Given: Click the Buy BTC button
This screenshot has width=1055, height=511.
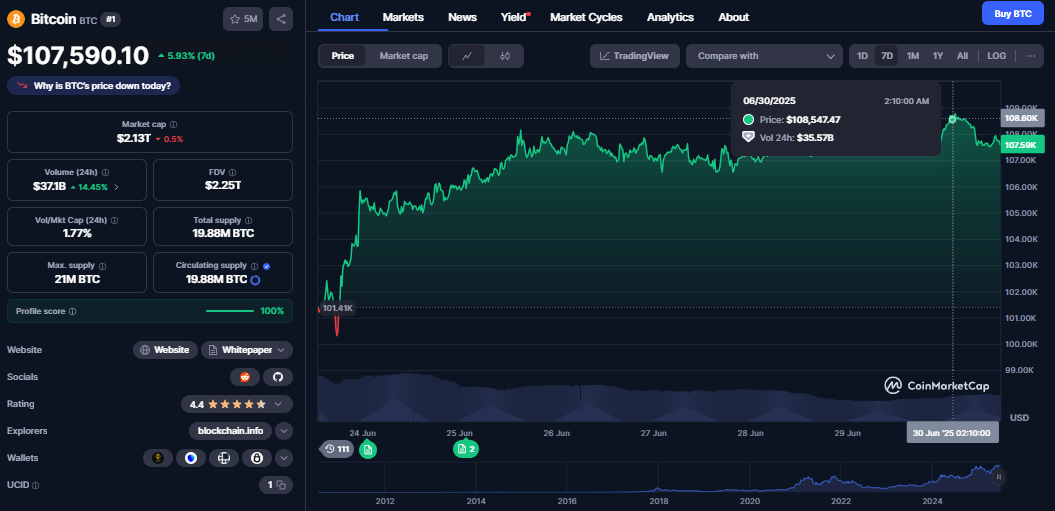Looking at the screenshot, I should [1013, 13].
